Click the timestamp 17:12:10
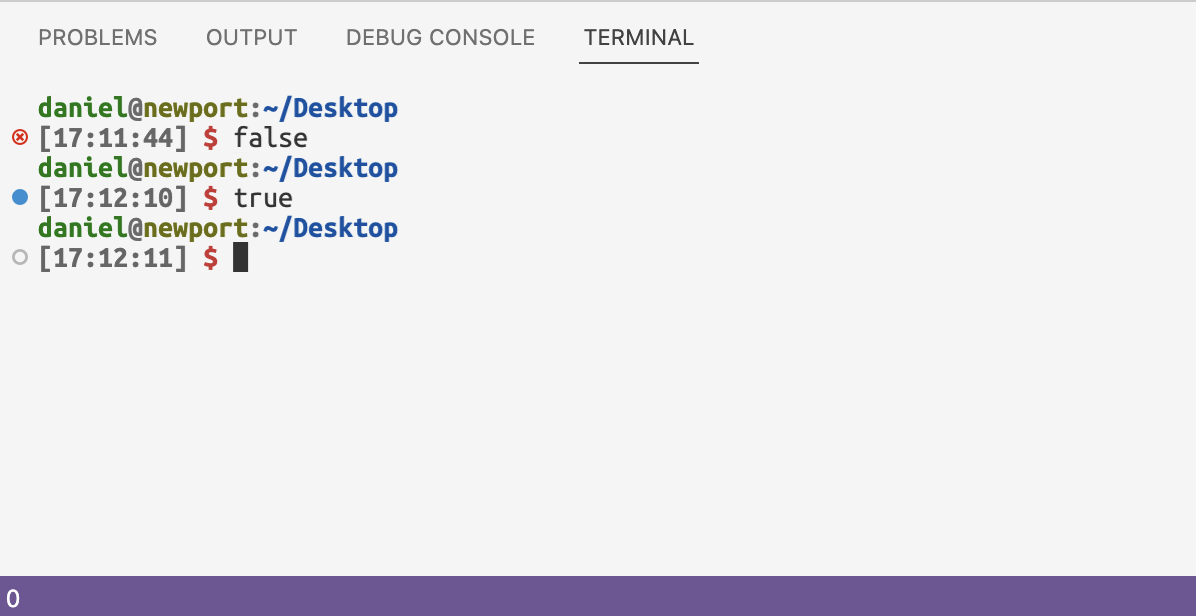 [x=115, y=197]
